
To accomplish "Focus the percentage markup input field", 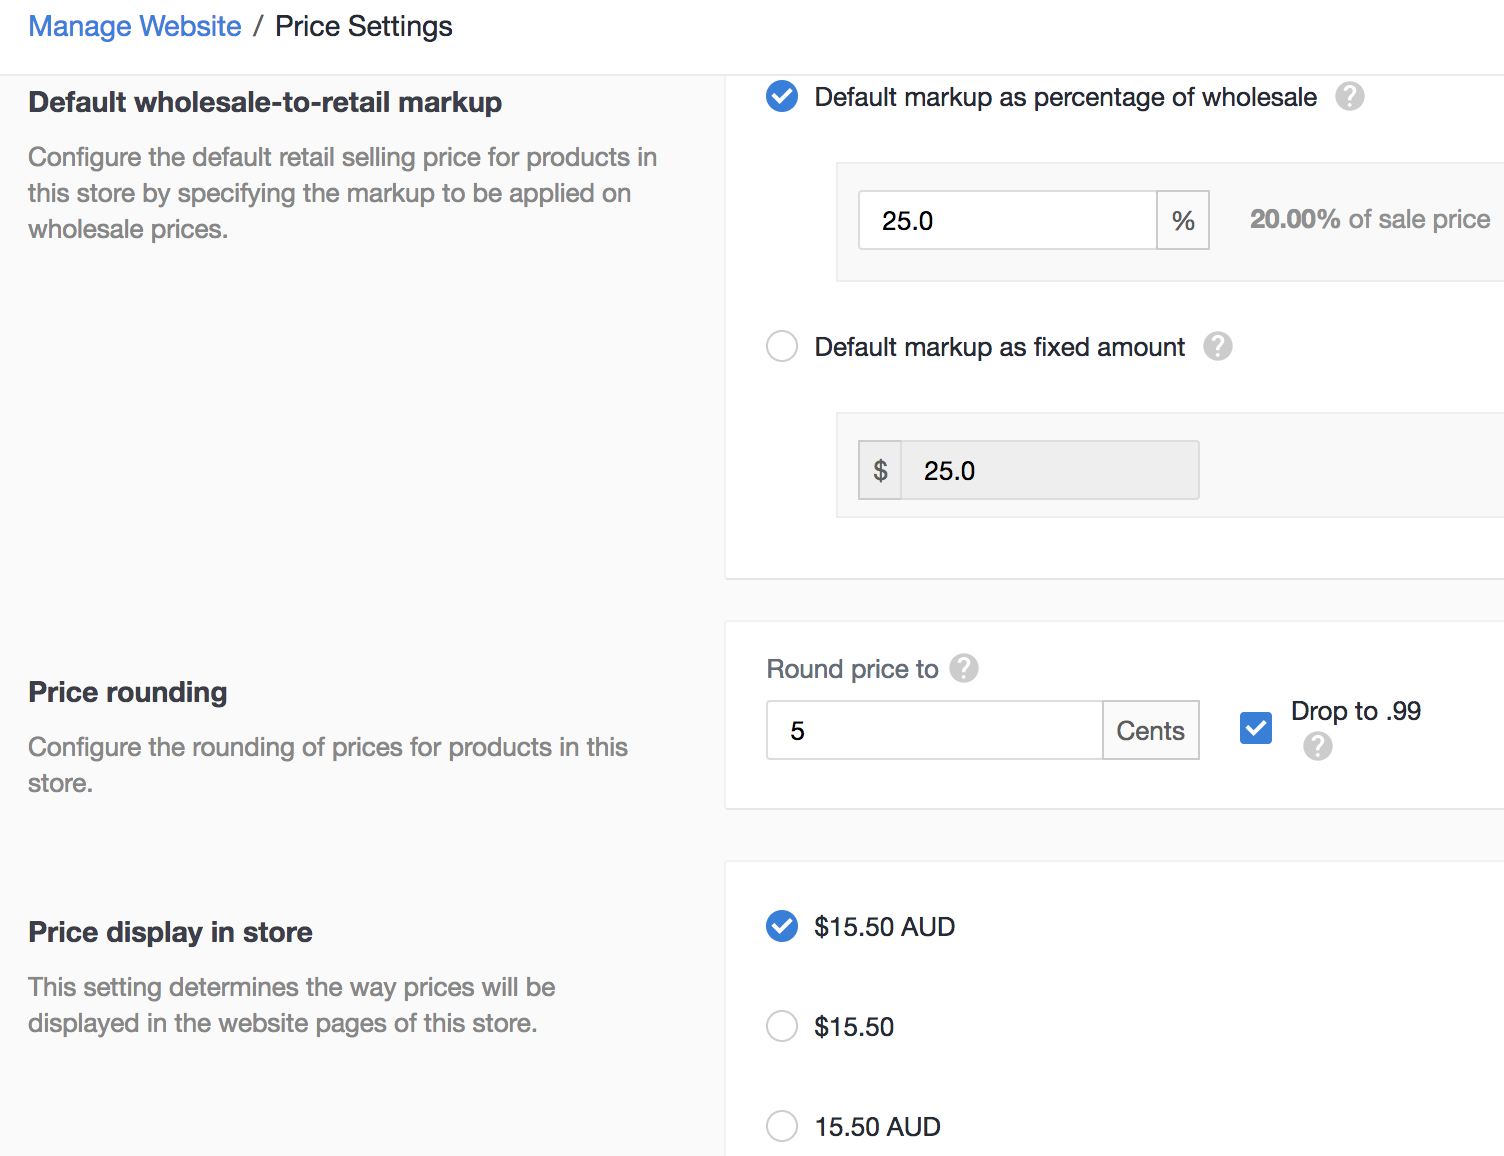I will point(1007,221).
